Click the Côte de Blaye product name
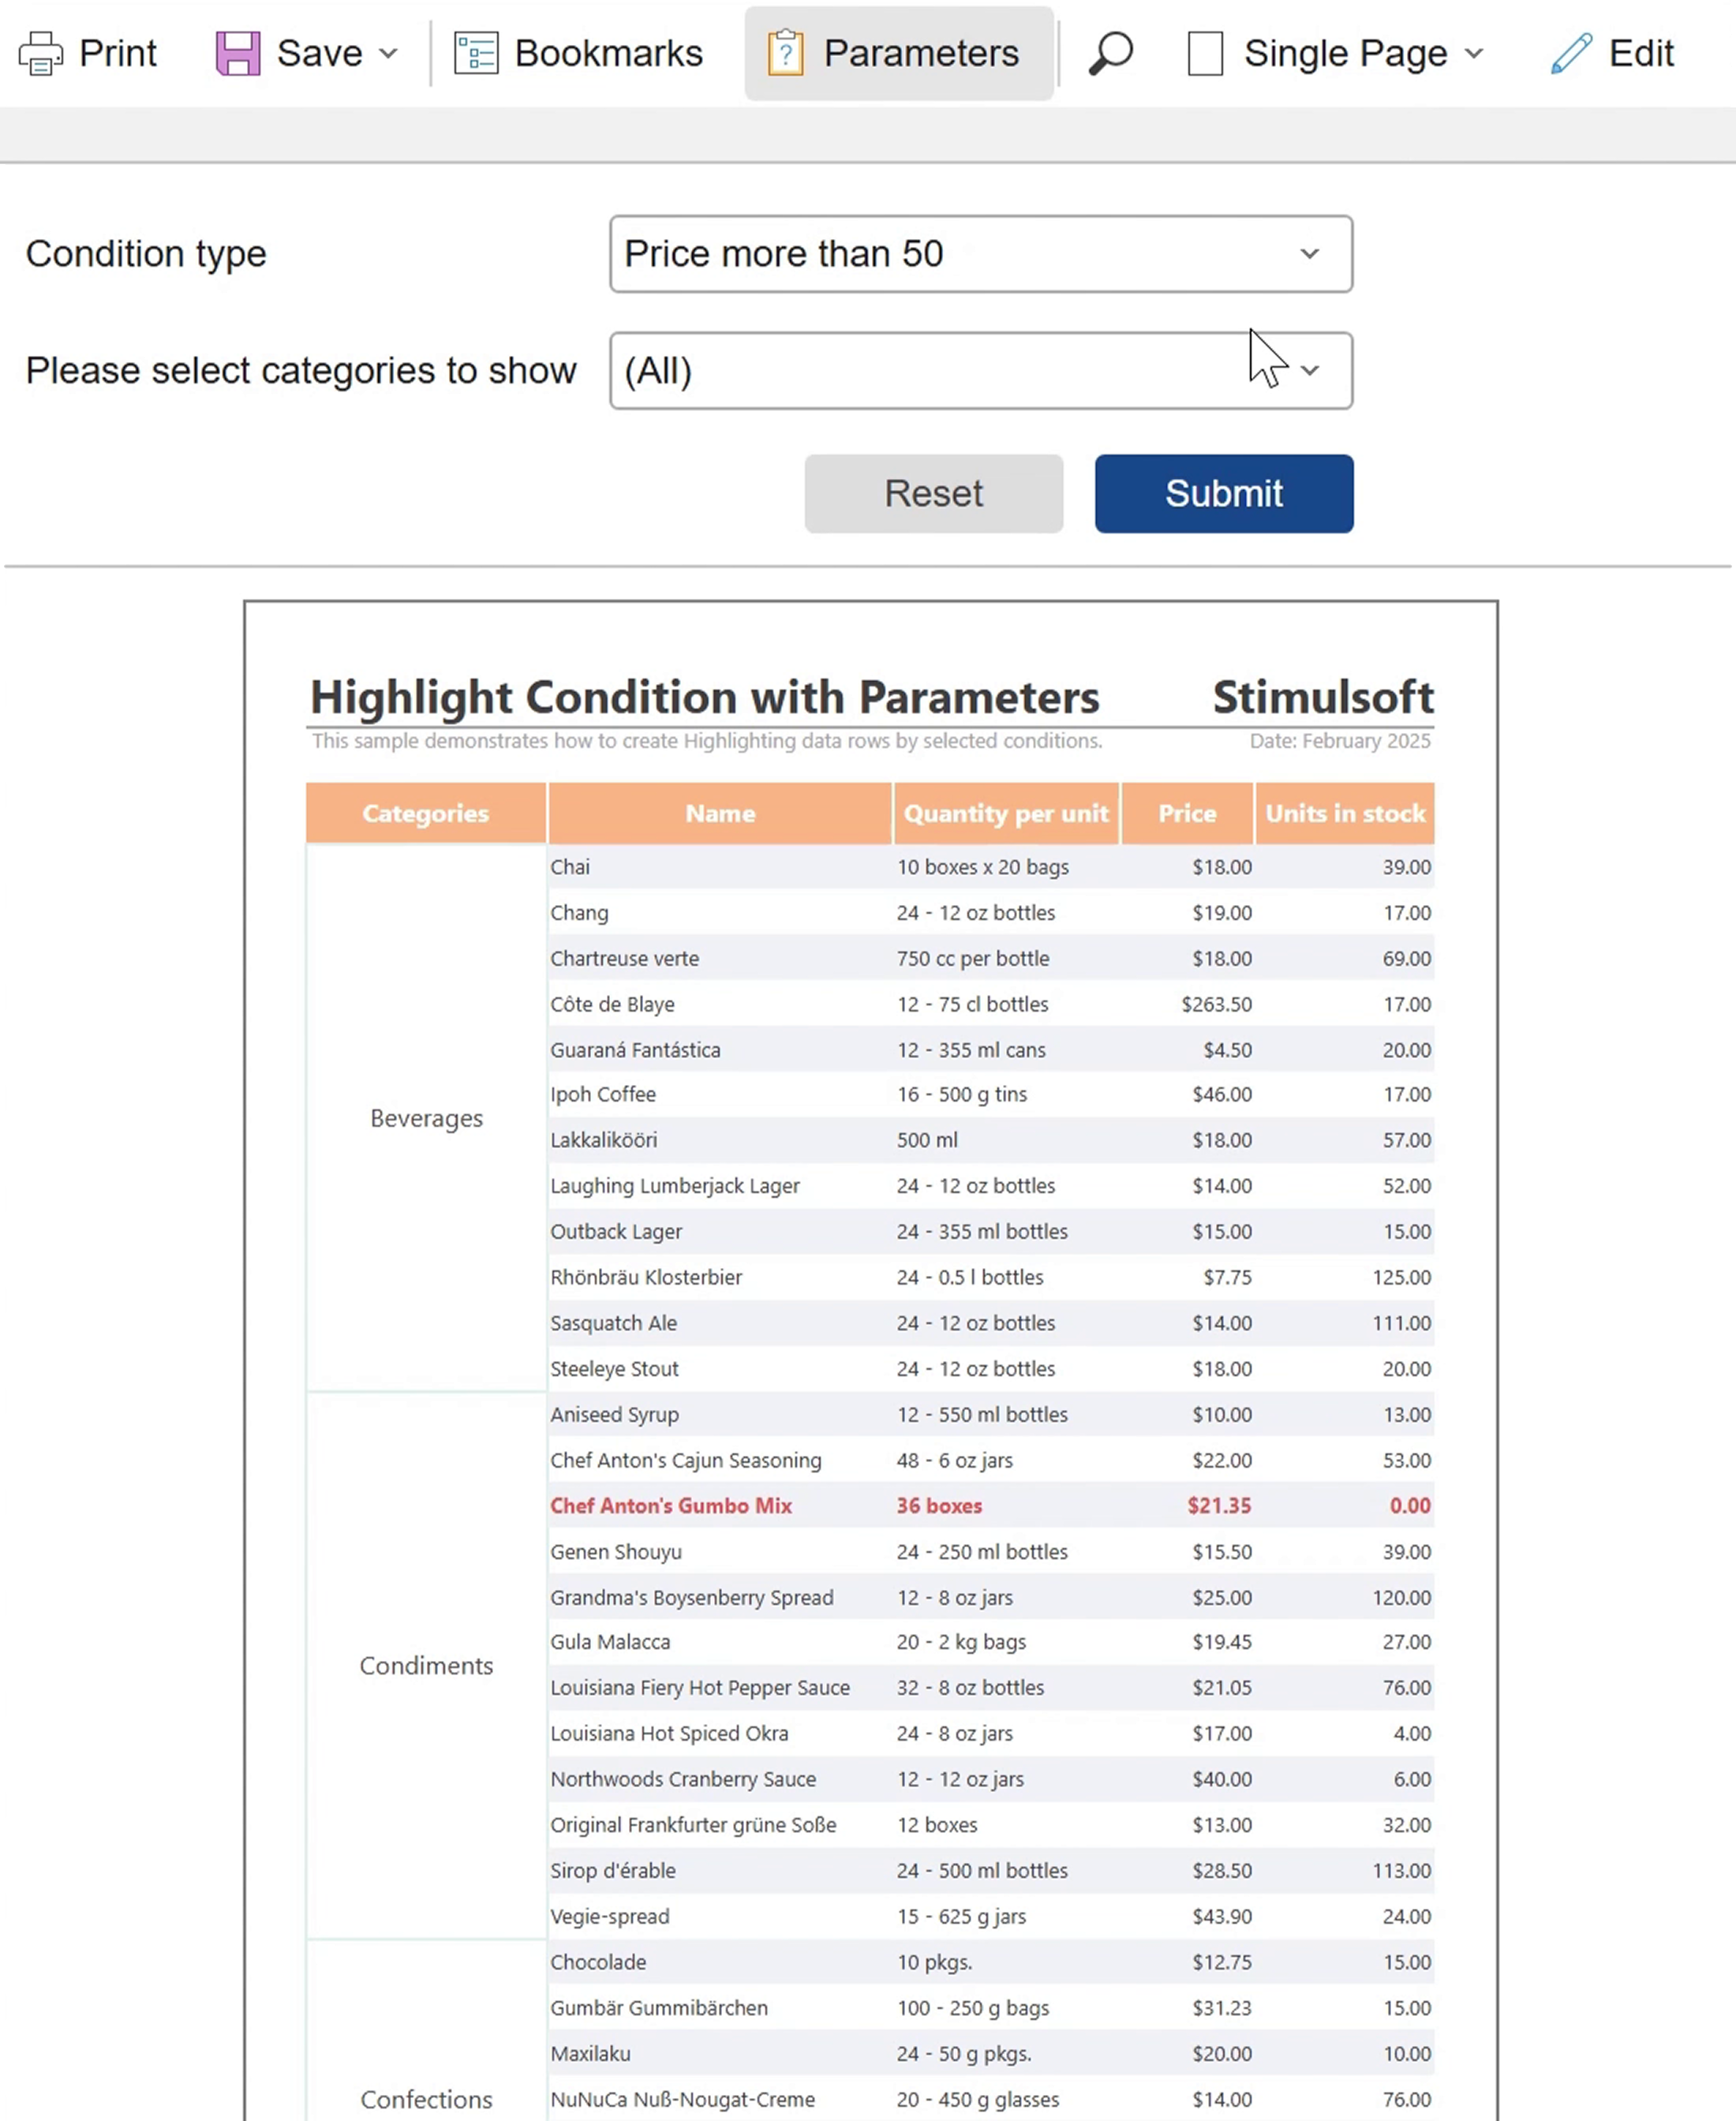This screenshot has width=1736, height=2121. coord(612,1004)
